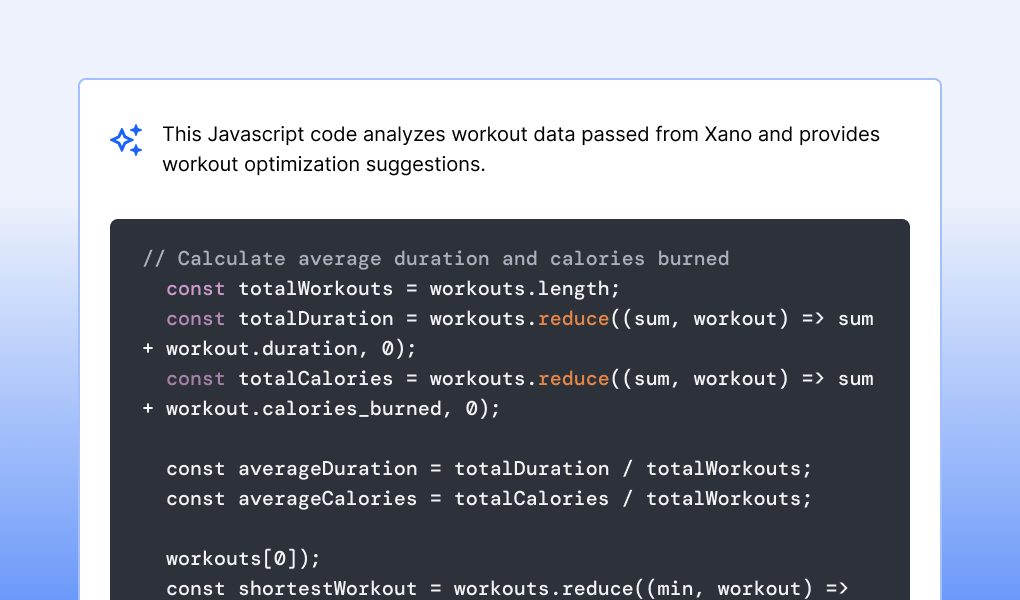Click the highlighted reduce keyword on totalDuration line
The image size is (1020, 600).
(x=573, y=318)
